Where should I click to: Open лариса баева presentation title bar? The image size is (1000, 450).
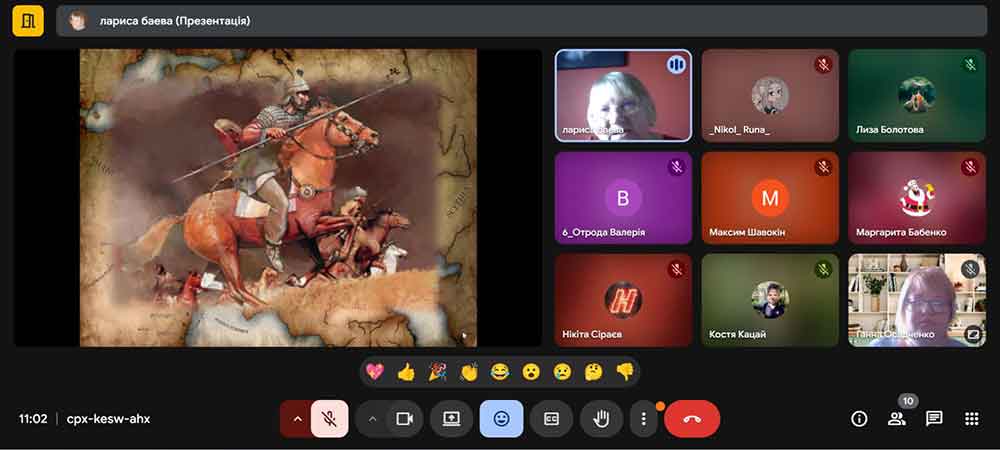click(x=522, y=21)
